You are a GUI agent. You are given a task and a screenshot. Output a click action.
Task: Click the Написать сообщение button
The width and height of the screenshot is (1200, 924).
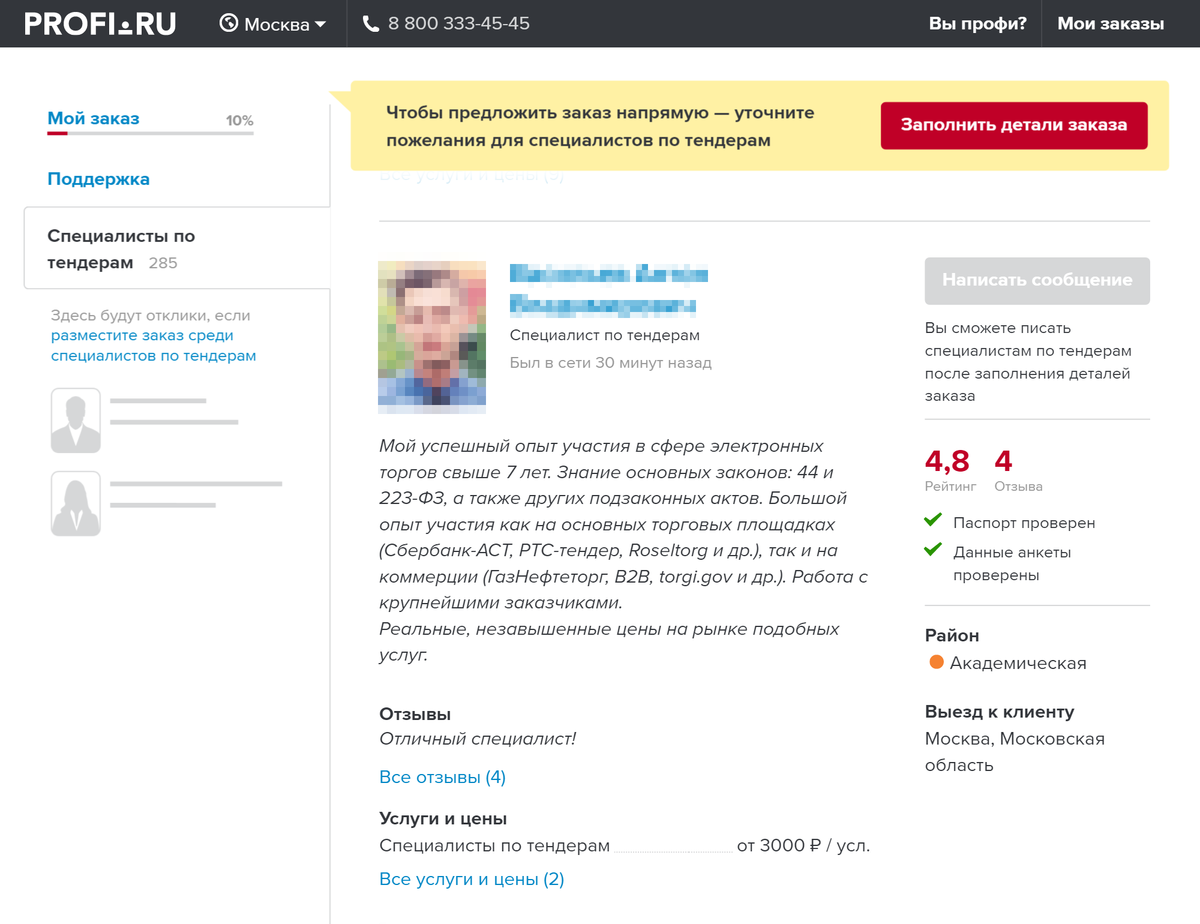pyautogui.click(x=1037, y=281)
